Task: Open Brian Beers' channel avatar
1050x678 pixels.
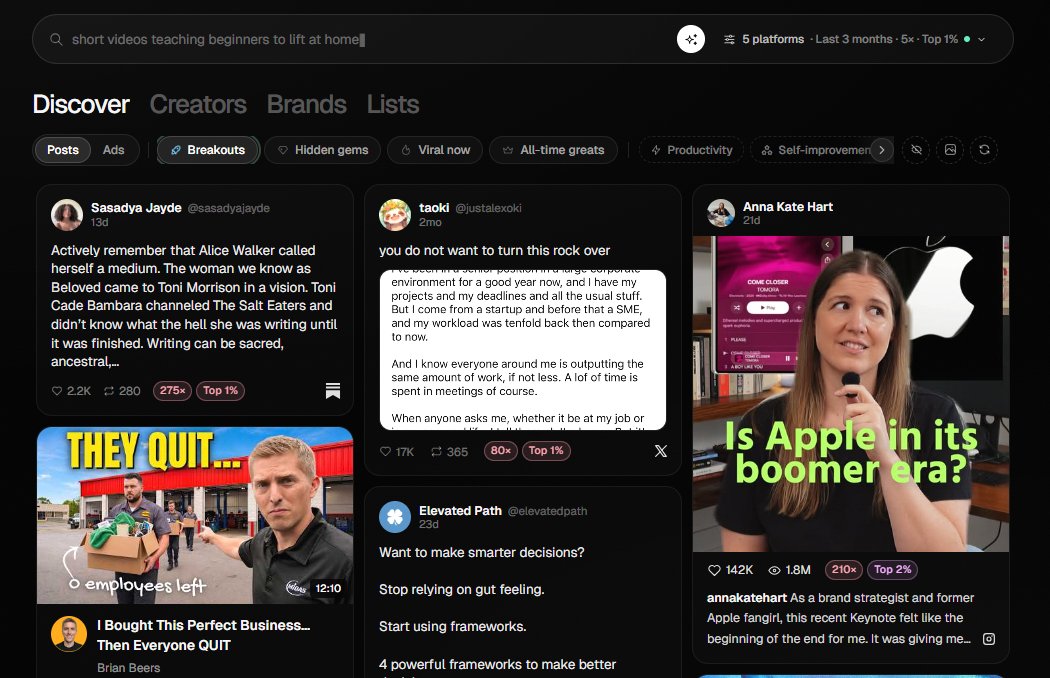Action: (x=69, y=634)
